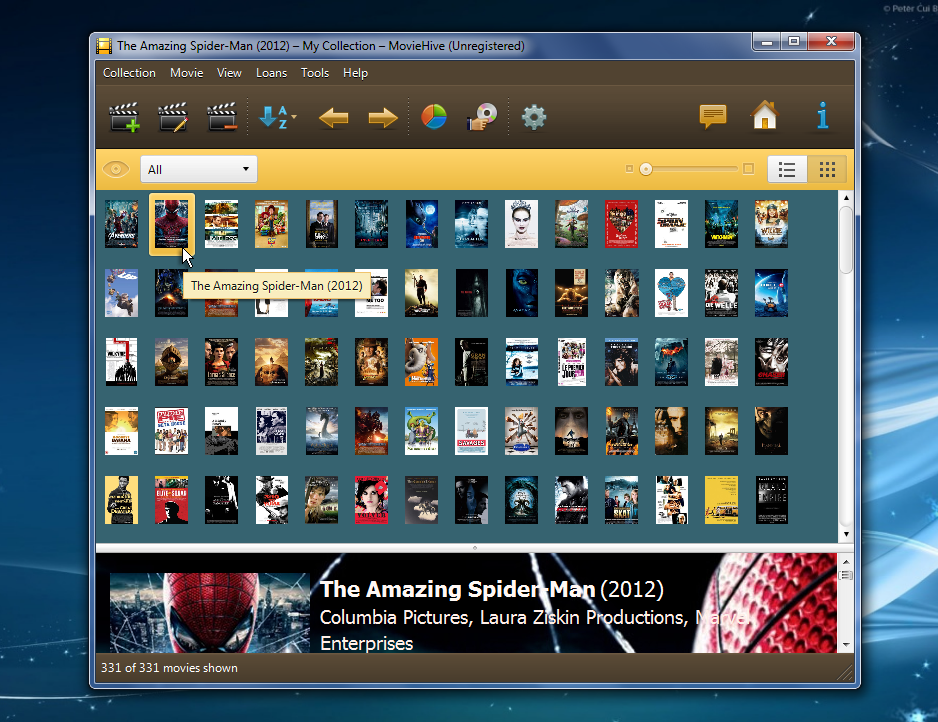Open the Movie menu

click(187, 73)
